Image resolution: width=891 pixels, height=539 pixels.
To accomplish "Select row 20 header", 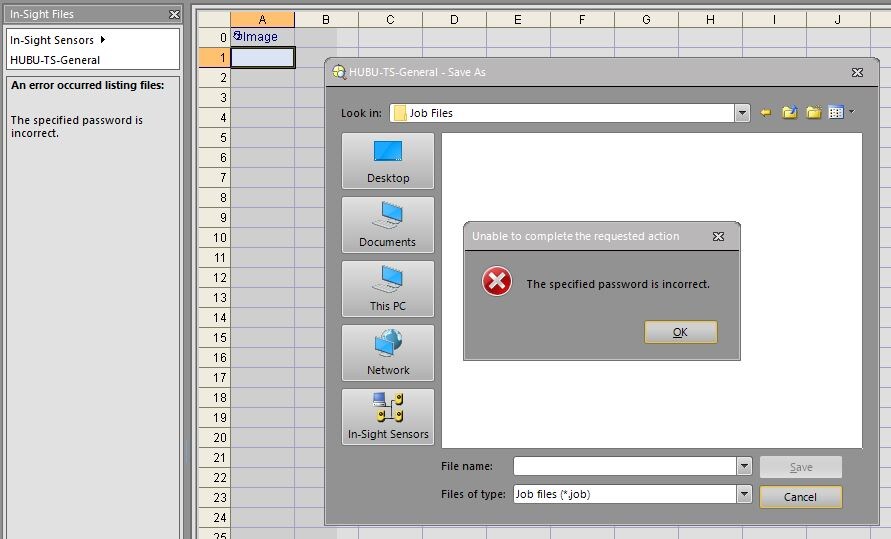I will pyautogui.click(x=214, y=437).
